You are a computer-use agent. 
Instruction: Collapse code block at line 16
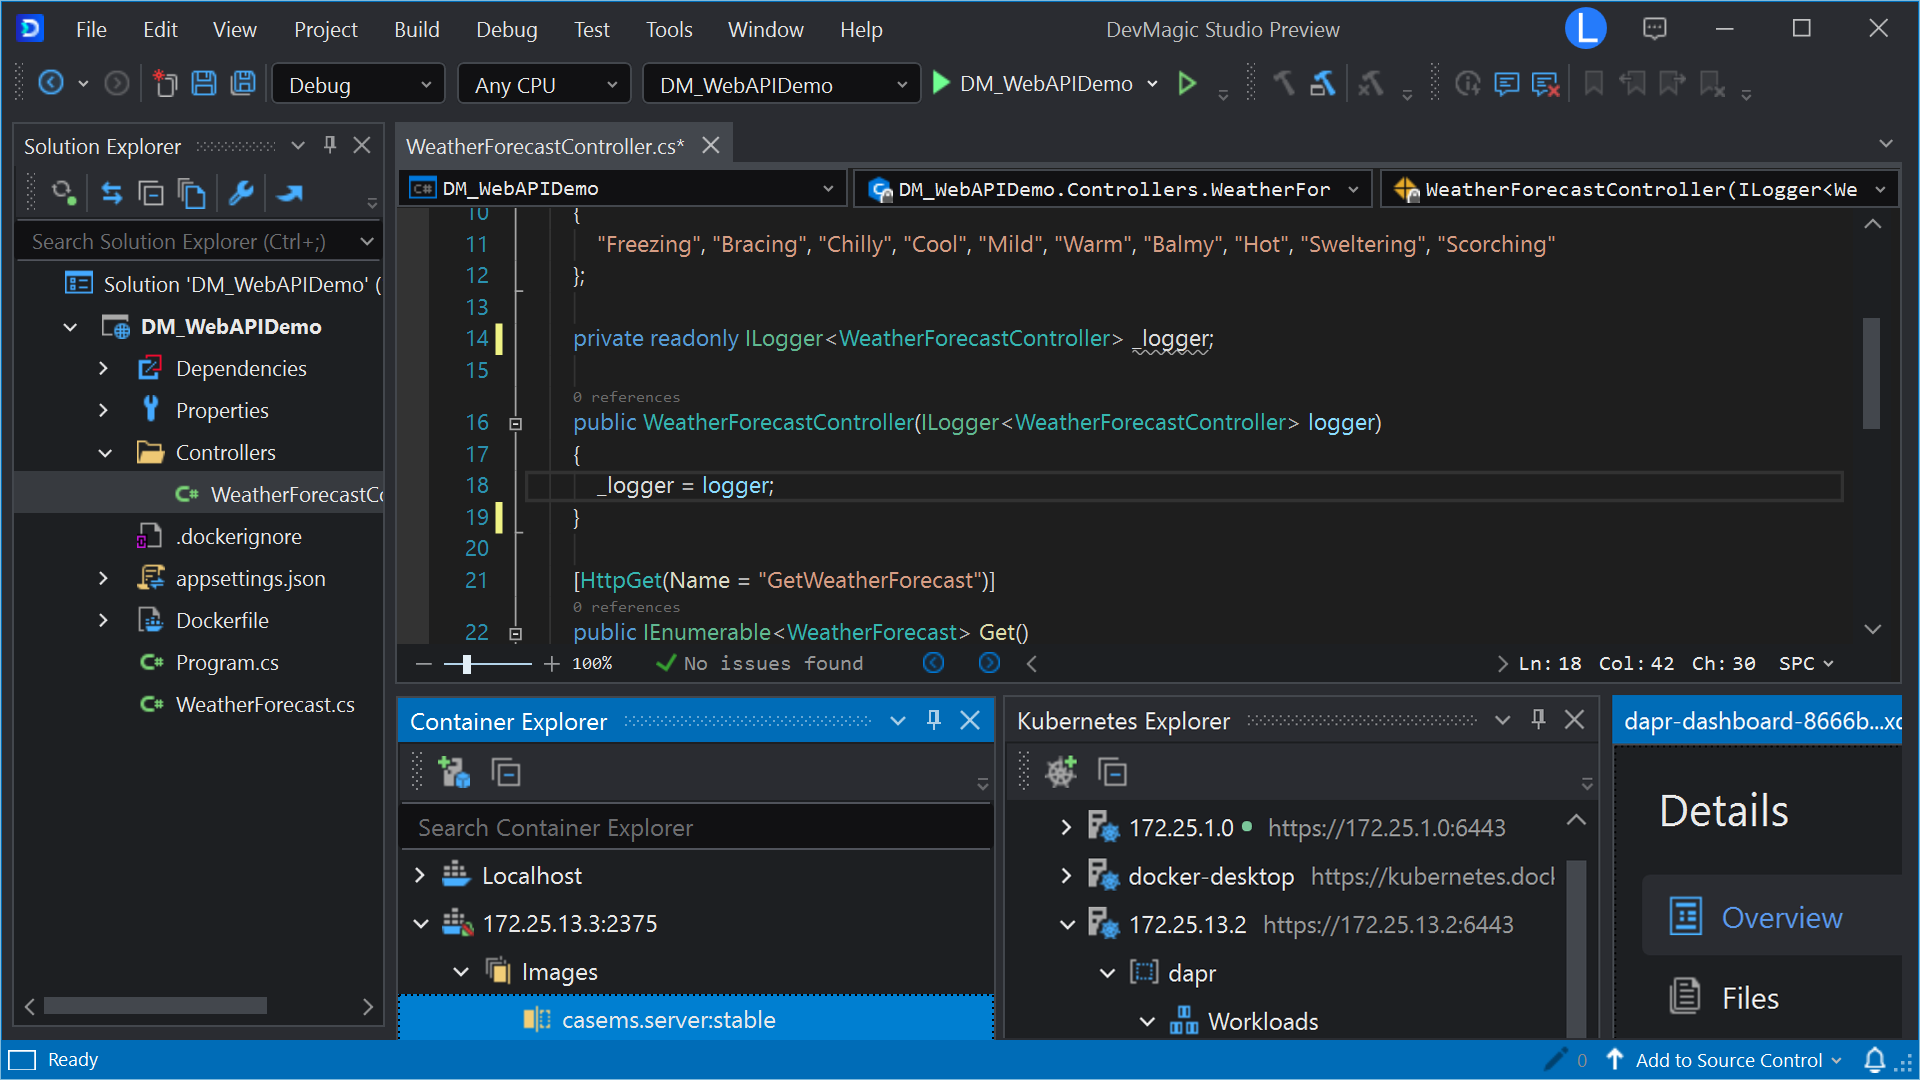pyautogui.click(x=516, y=424)
